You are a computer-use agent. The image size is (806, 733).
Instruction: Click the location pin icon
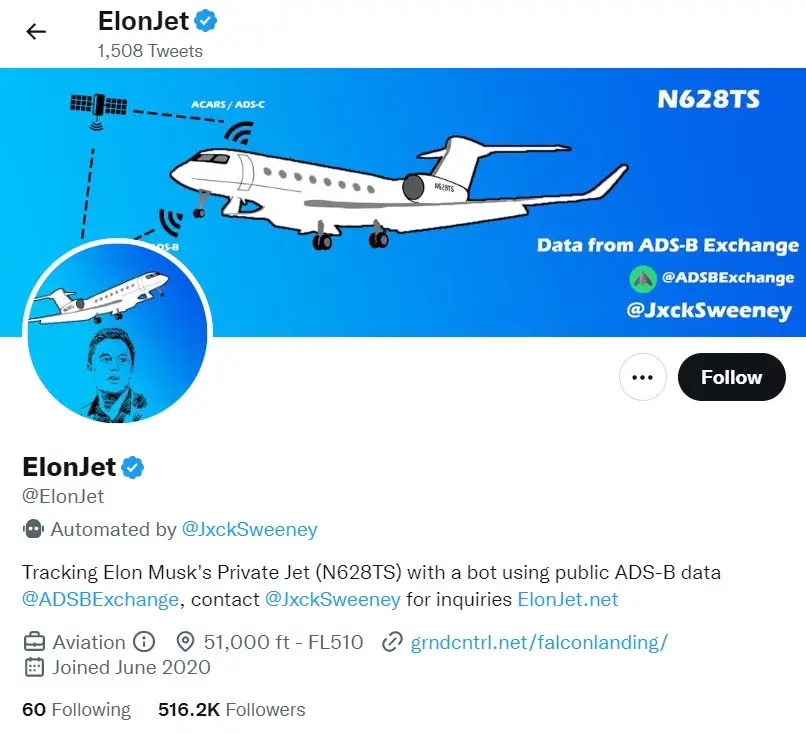185,642
